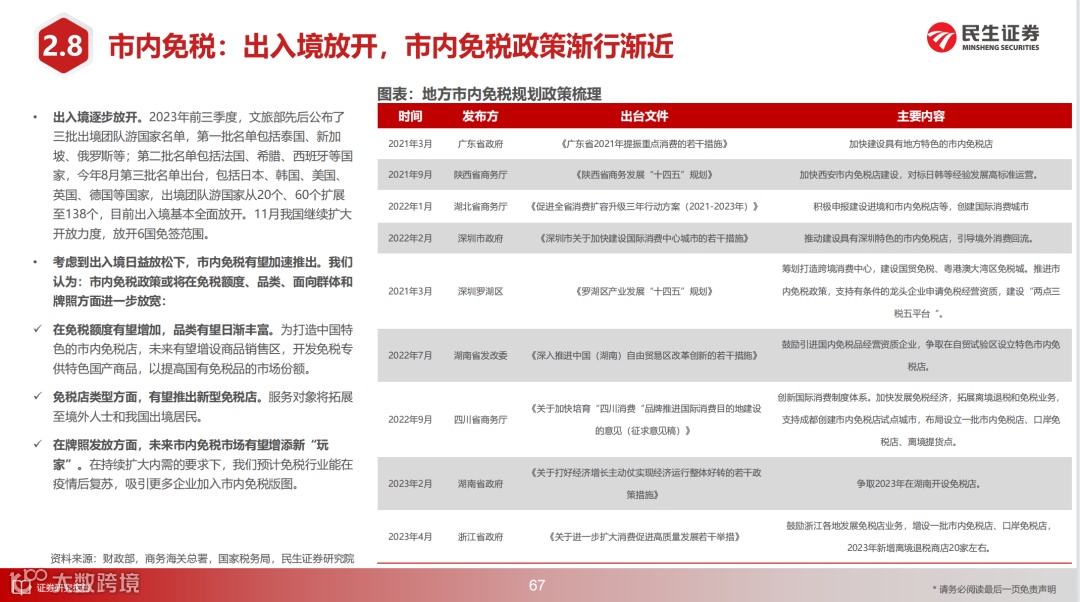Select slide title 市内免税：出入境放开

[x=391, y=46]
